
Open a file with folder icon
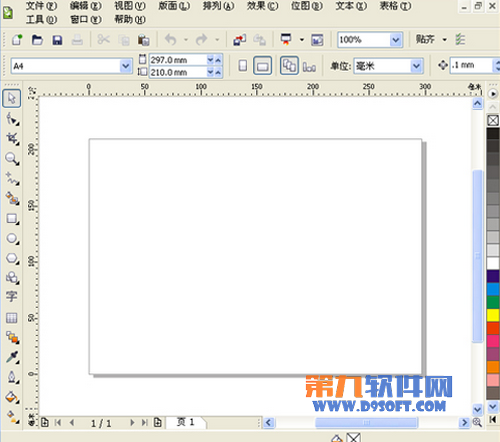coord(37,40)
